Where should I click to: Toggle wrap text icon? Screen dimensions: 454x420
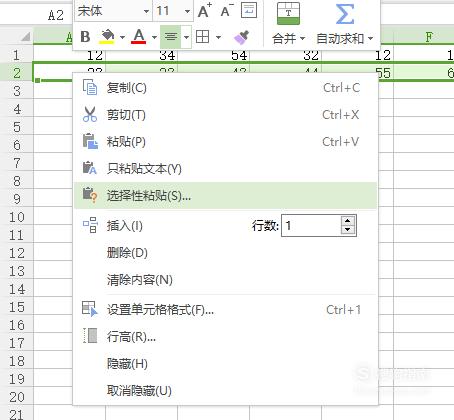click(x=249, y=10)
